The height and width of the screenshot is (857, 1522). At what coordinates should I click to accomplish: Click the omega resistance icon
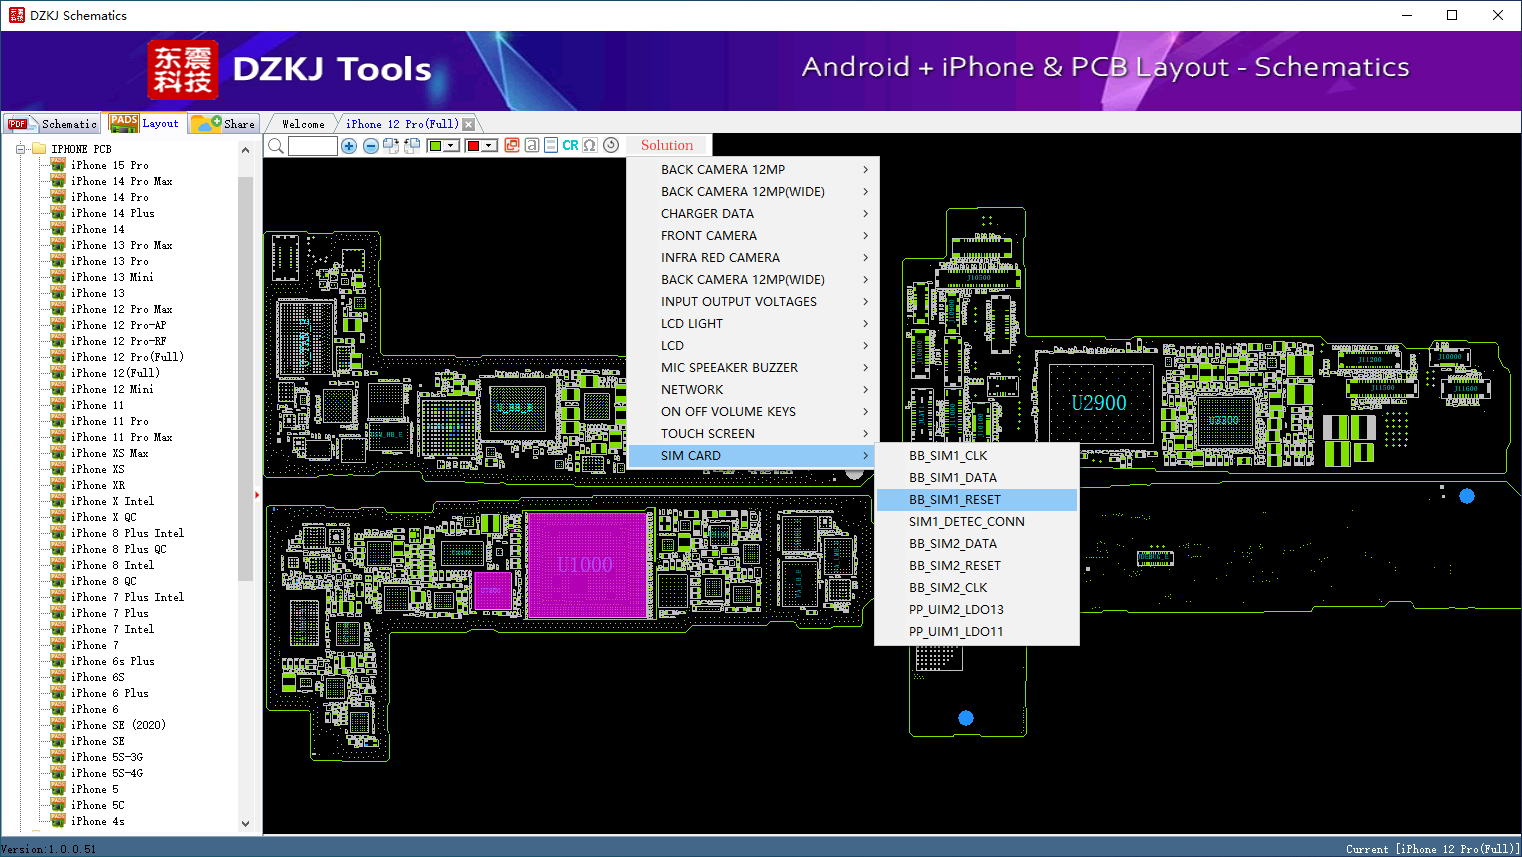tap(590, 146)
